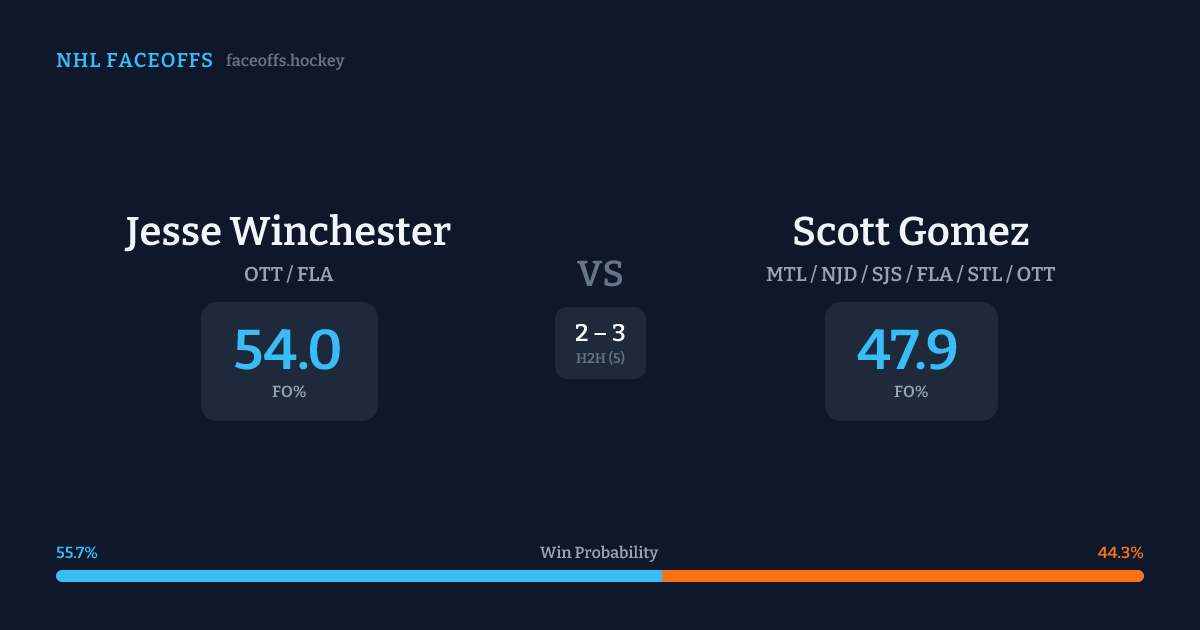Click the Win Probability label
The height and width of the screenshot is (630, 1200).
click(x=599, y=552)
